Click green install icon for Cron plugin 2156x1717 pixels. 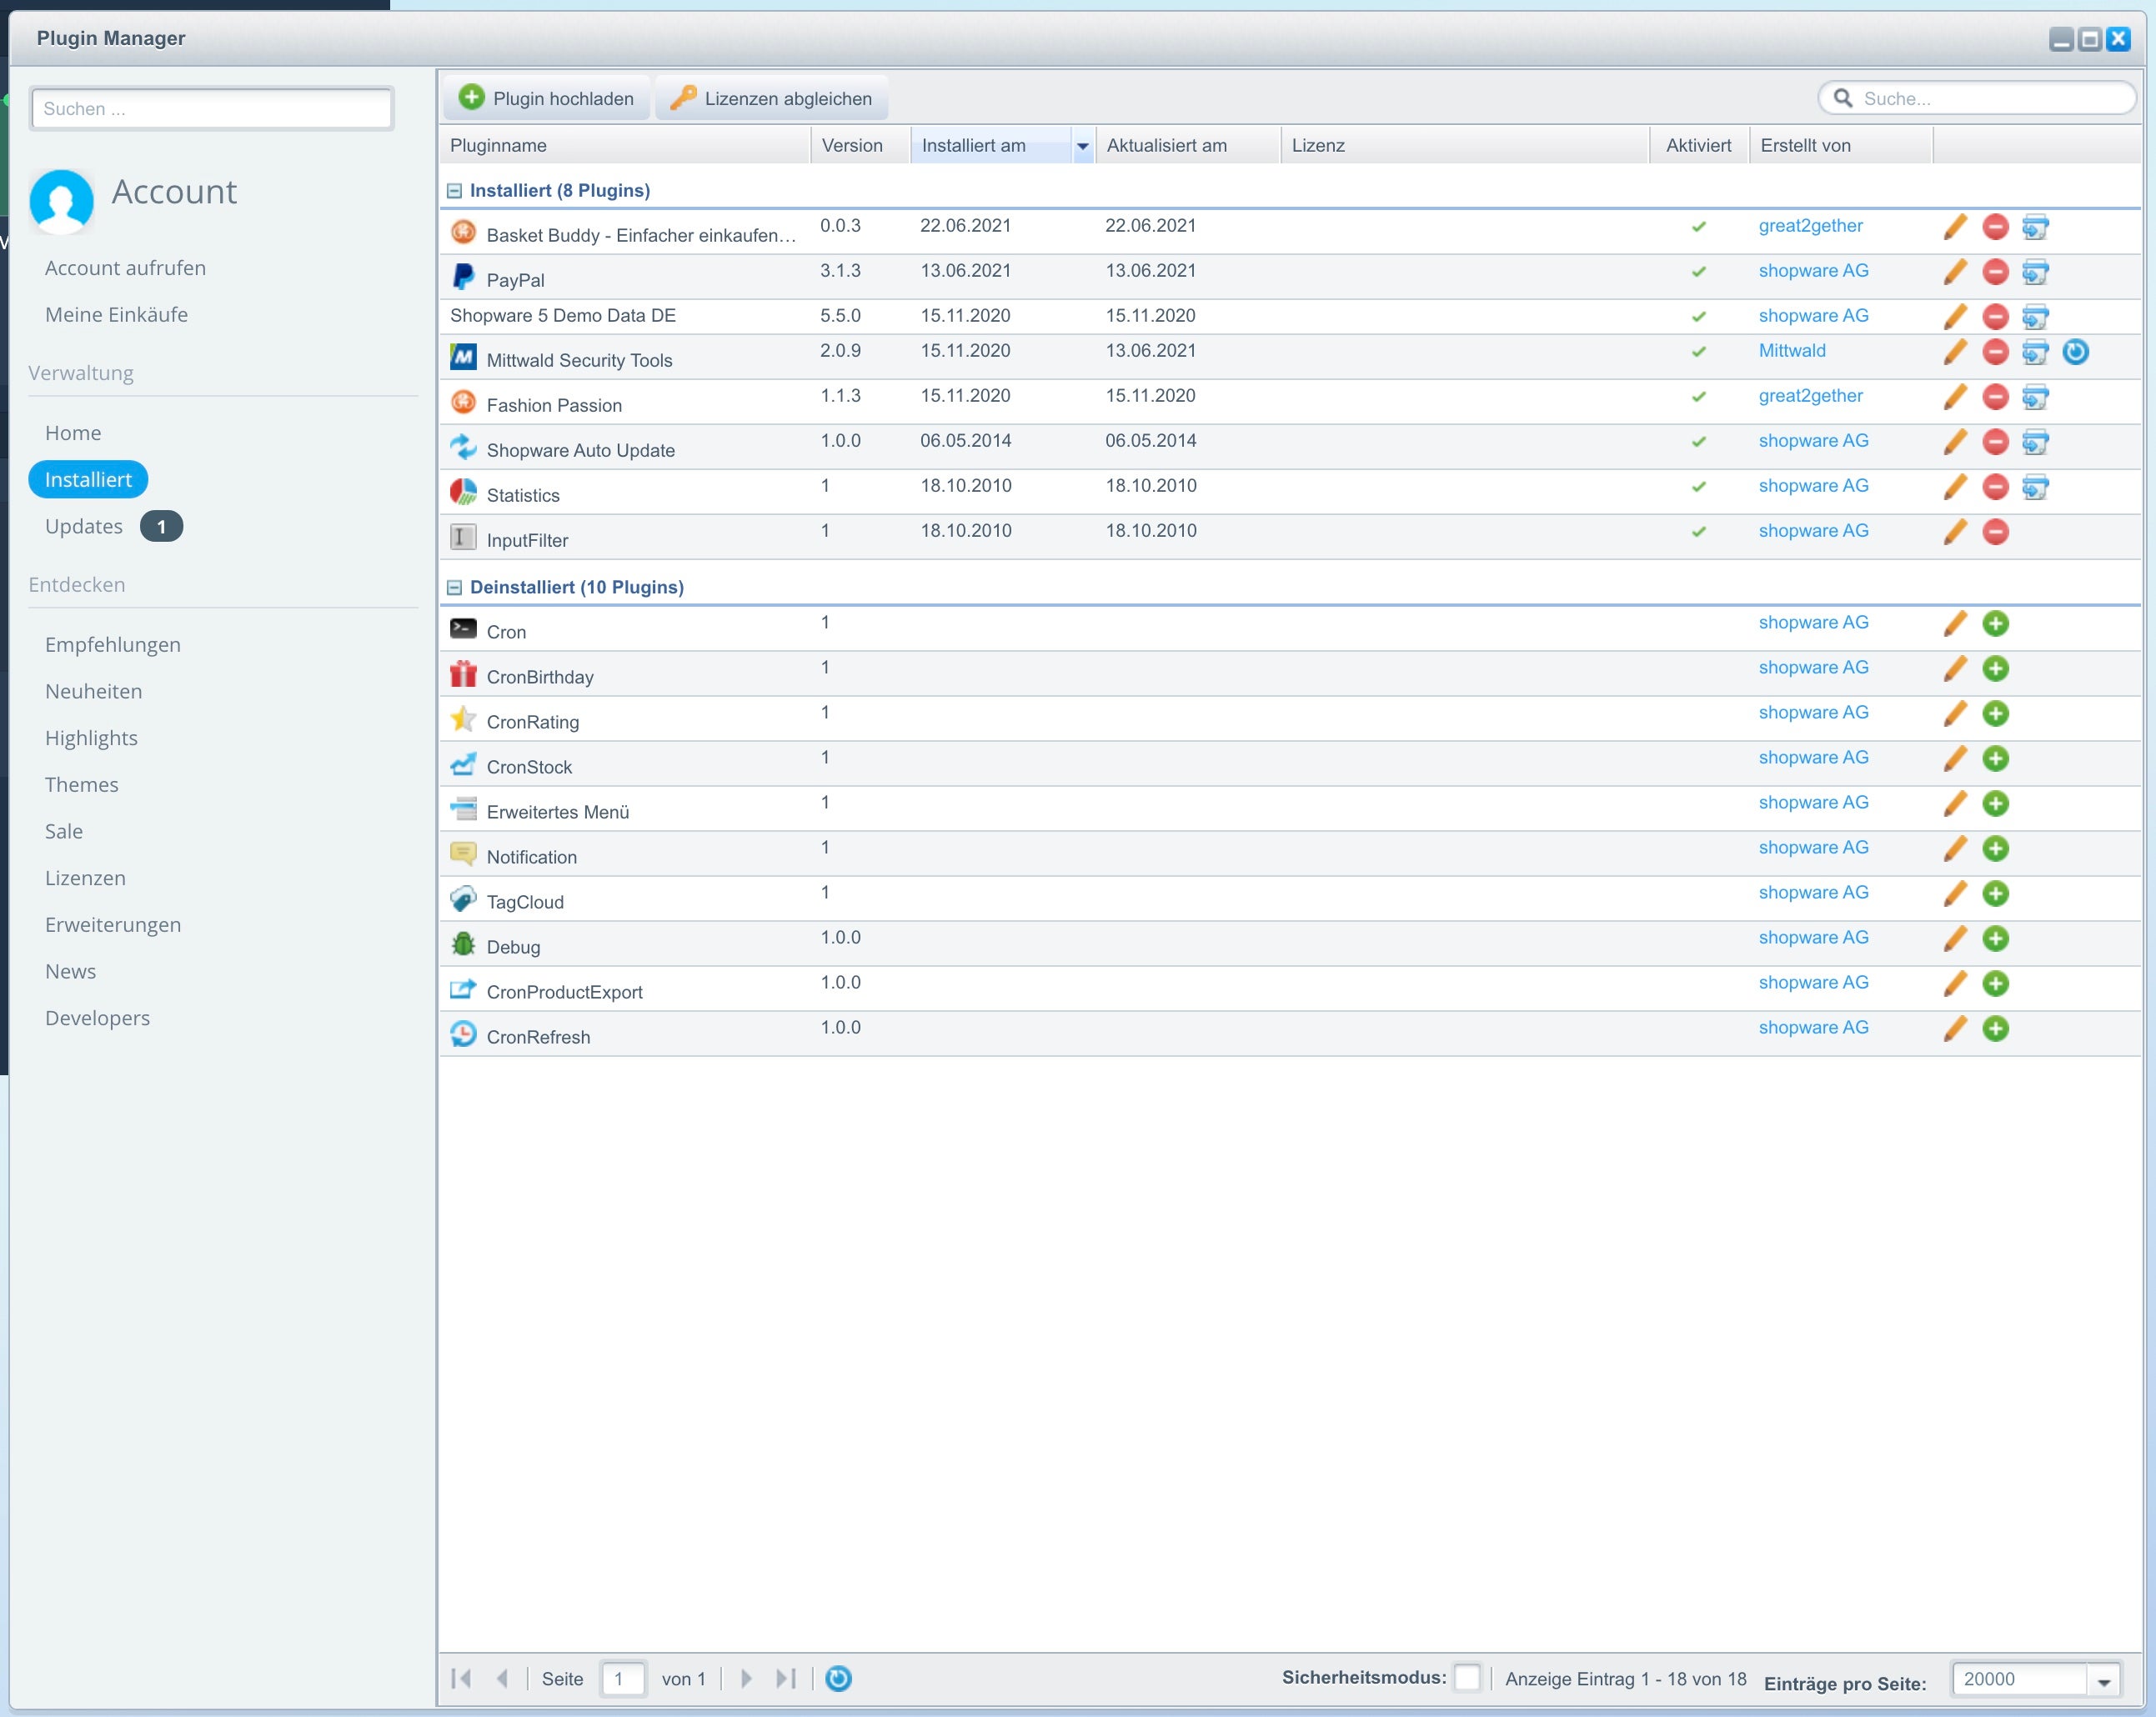[x=1995, y=624]
